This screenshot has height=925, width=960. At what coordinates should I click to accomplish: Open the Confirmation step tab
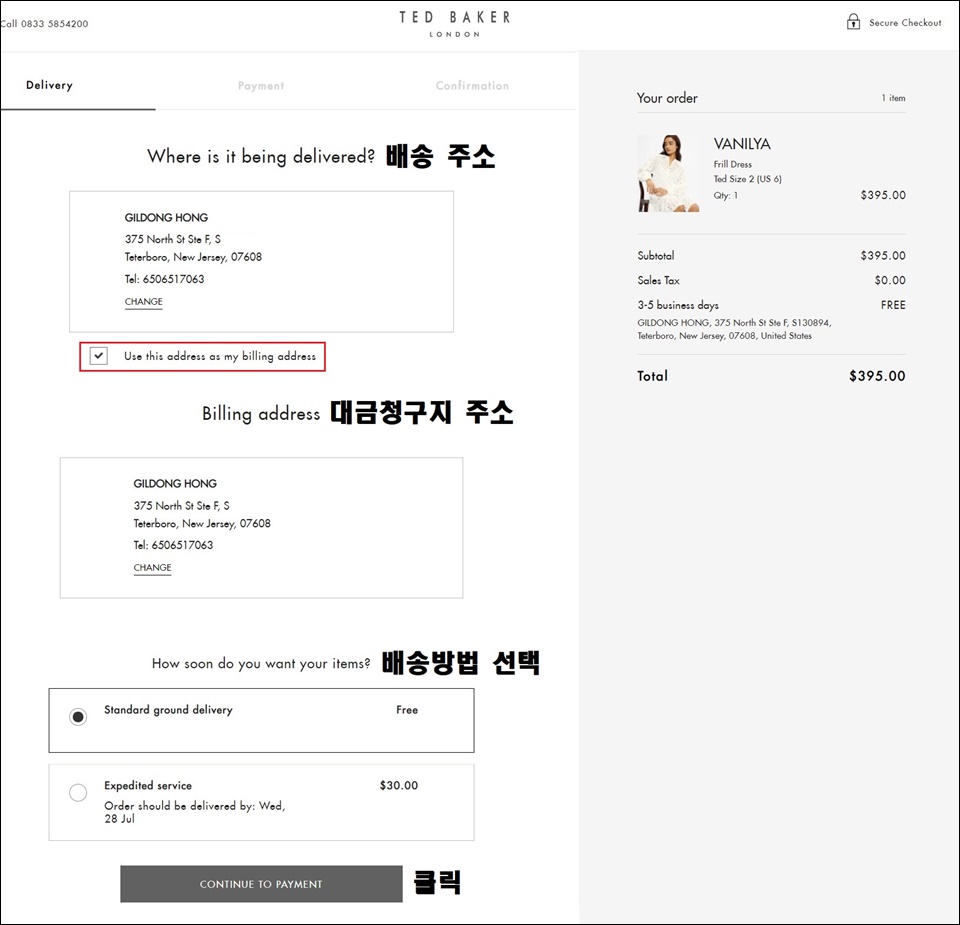[472, 86]
